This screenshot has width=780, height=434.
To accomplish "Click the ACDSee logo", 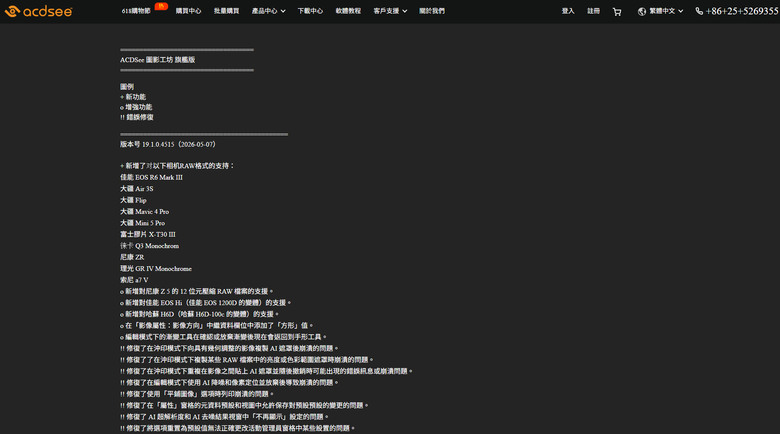I will pos(38,11).
